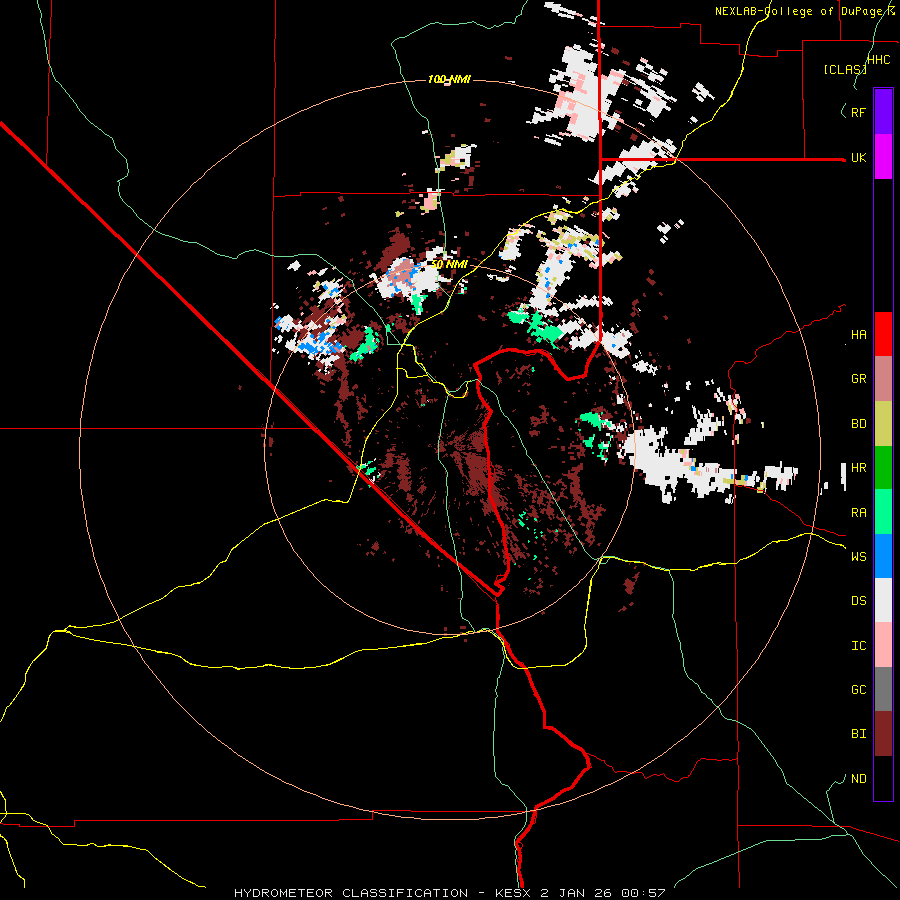Click the HHC product label

878,60
